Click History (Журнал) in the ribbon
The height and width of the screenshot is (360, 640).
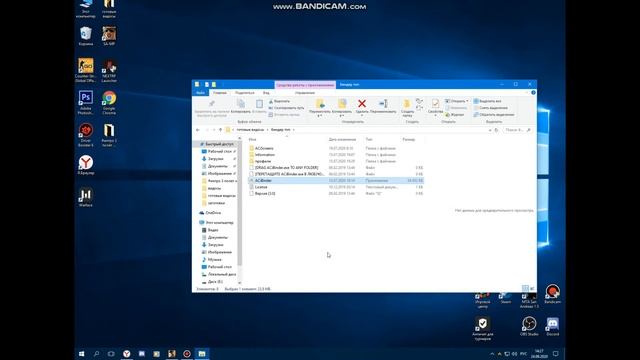pos(455,115)
